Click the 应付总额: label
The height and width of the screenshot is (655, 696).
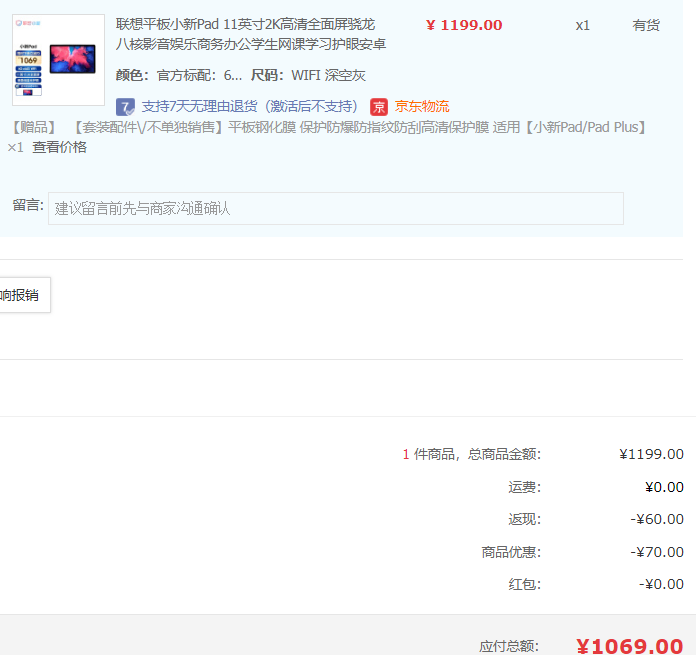coord(509,646)
